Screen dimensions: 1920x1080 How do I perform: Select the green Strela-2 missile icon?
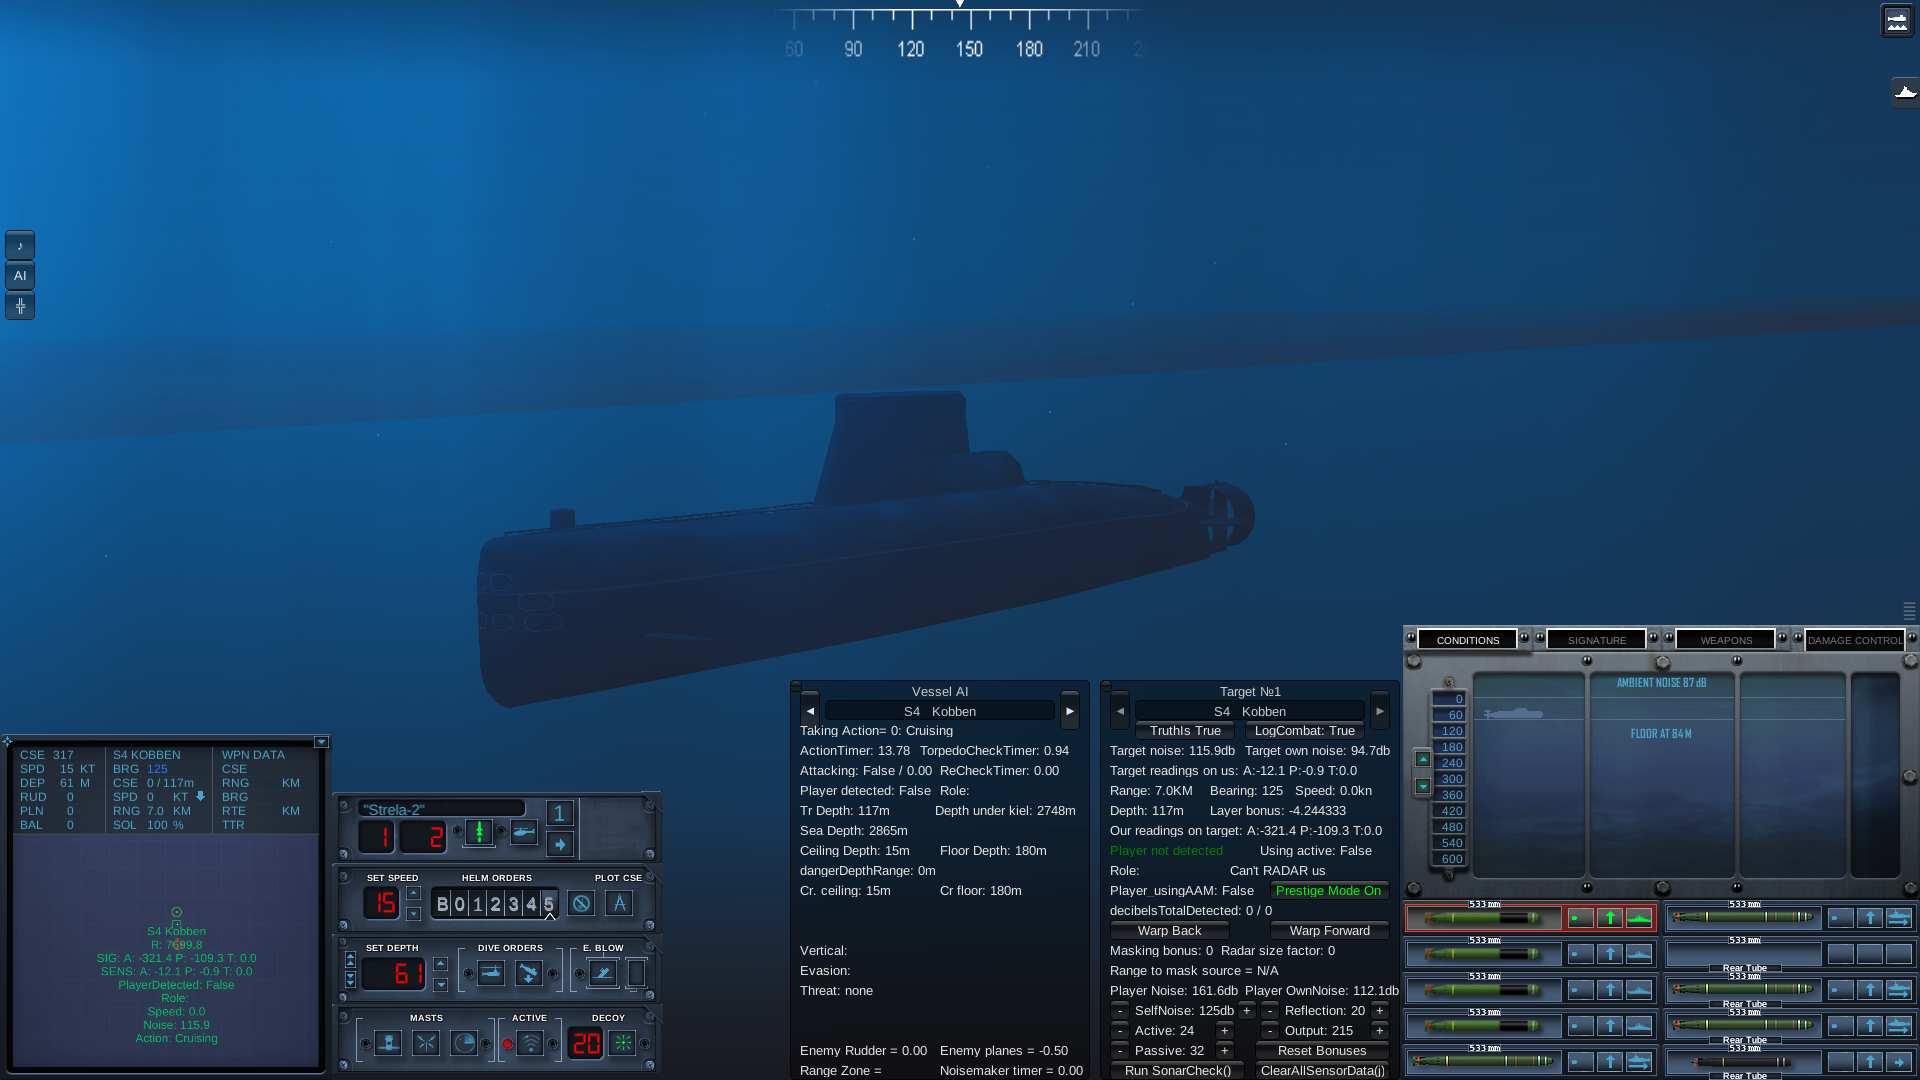point(480,831)
